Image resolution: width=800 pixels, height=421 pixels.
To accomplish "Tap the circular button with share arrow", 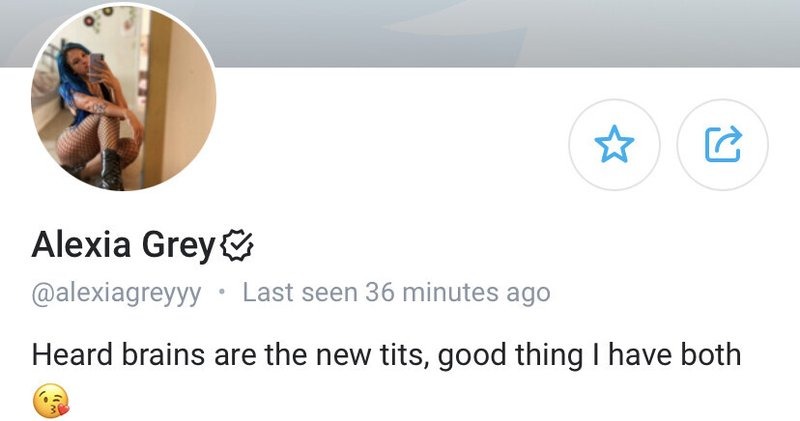I will click(x=722, y=144).
